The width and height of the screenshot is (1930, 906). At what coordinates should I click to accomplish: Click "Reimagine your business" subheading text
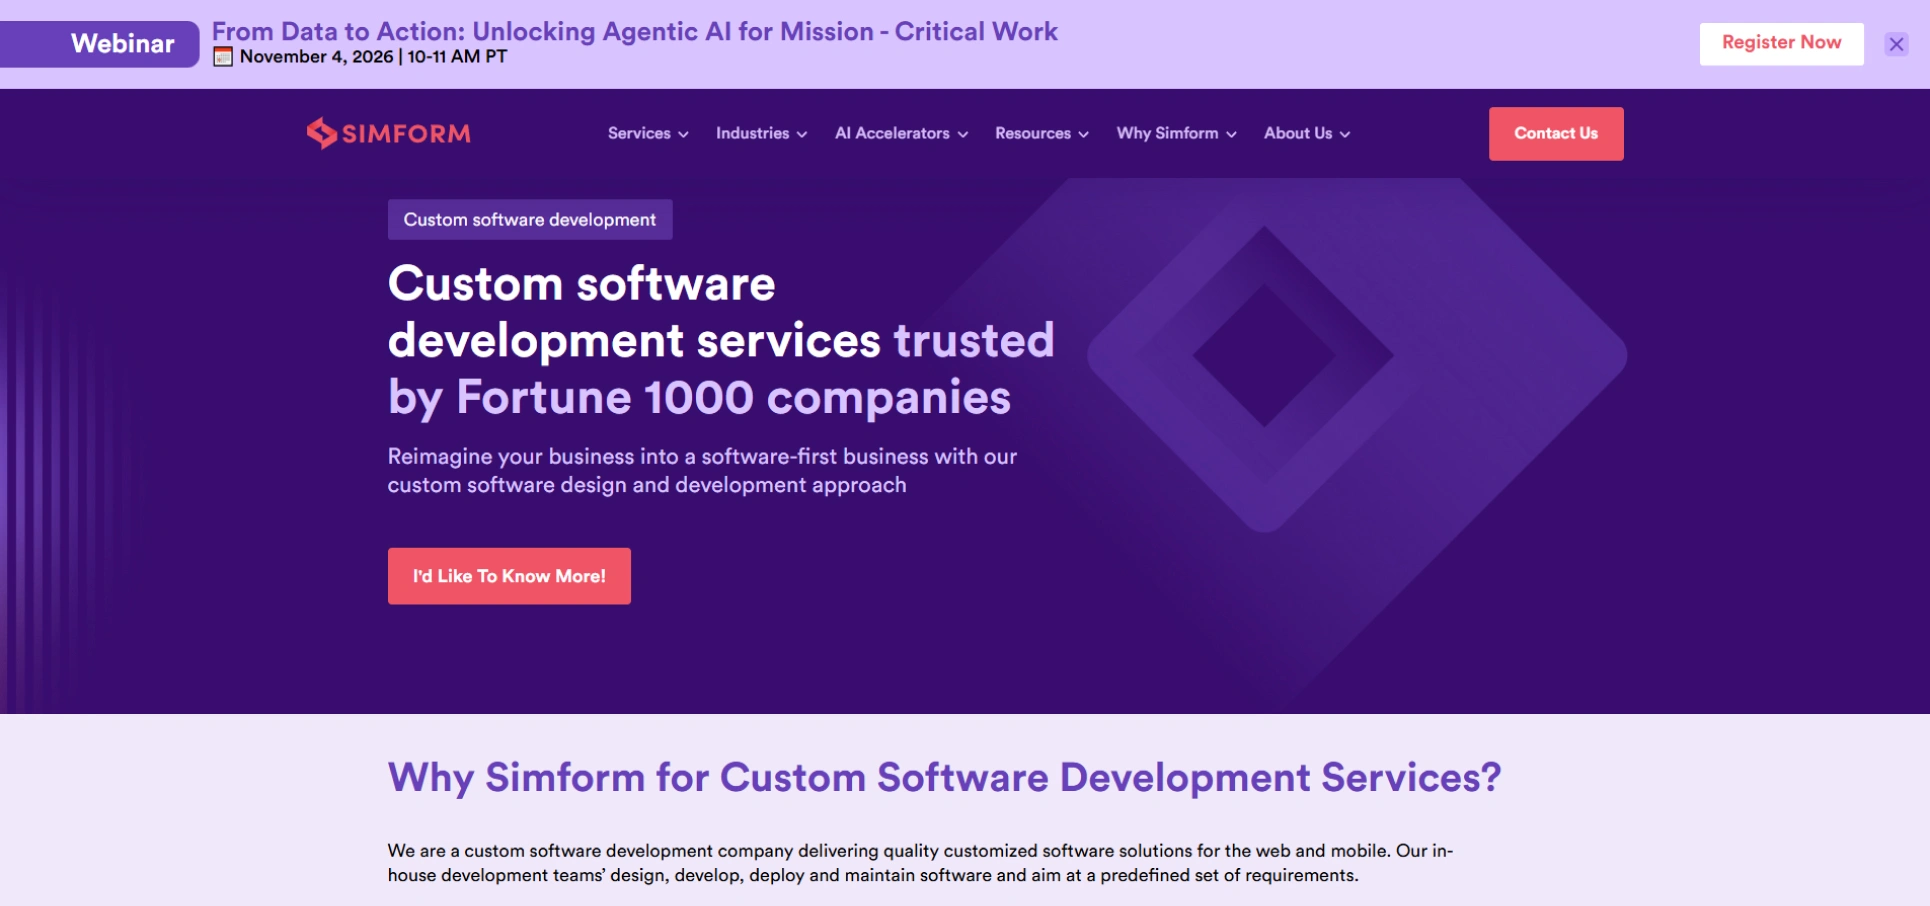[702, 470]
